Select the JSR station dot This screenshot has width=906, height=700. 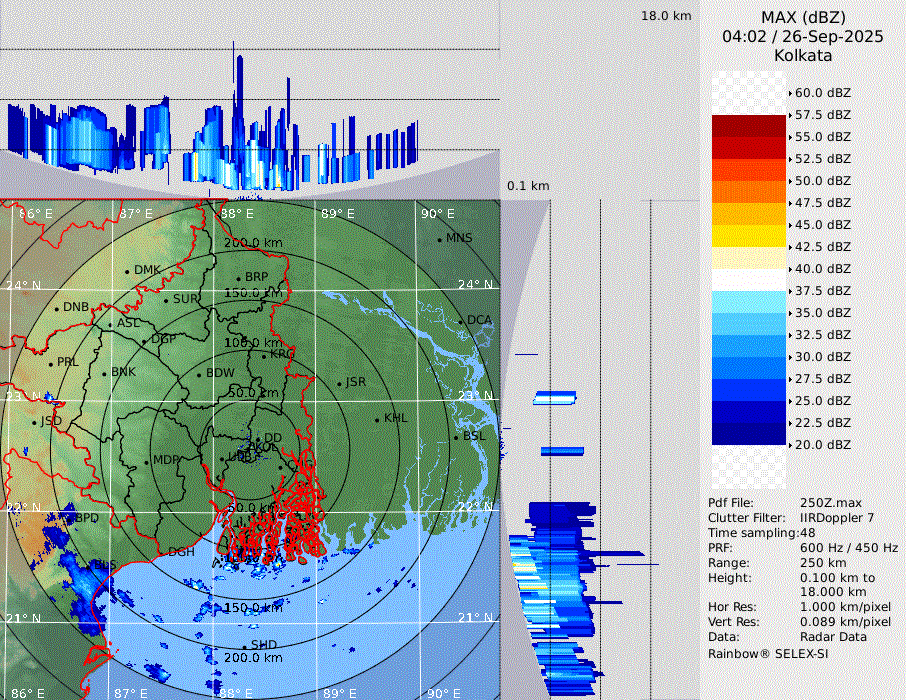point(338,383)
